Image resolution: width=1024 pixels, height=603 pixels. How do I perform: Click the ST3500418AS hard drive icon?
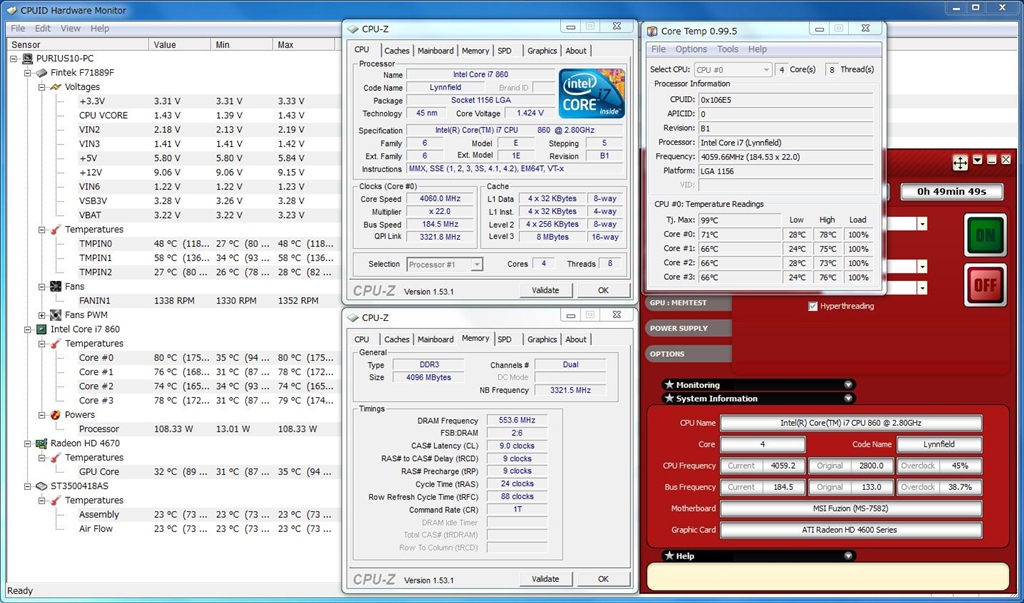[x=42, y=486]
